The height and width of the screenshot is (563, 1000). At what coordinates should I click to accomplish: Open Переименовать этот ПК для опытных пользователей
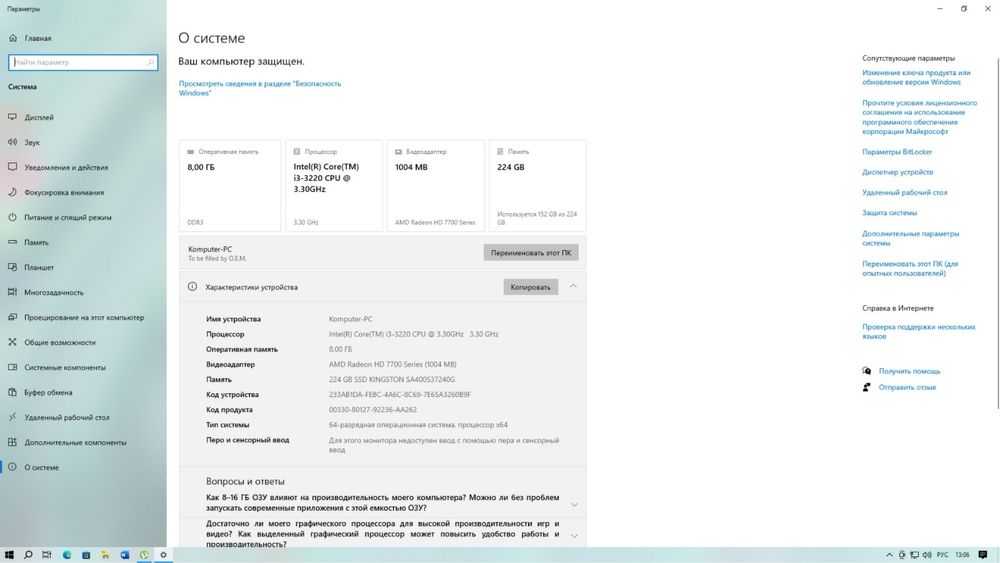tap(910, 268)
